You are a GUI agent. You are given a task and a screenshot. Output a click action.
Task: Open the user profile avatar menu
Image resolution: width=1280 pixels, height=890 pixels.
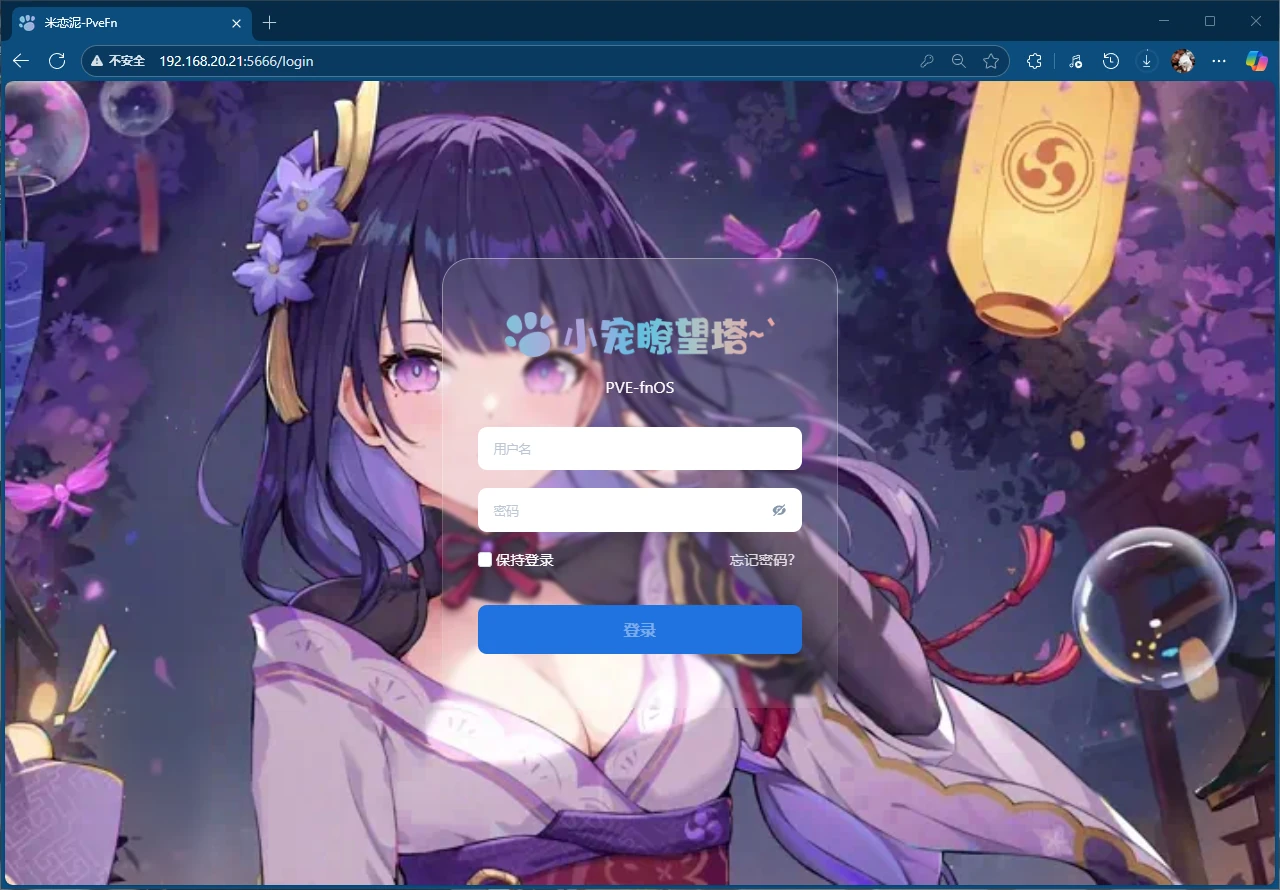(x=1183, y=61)
